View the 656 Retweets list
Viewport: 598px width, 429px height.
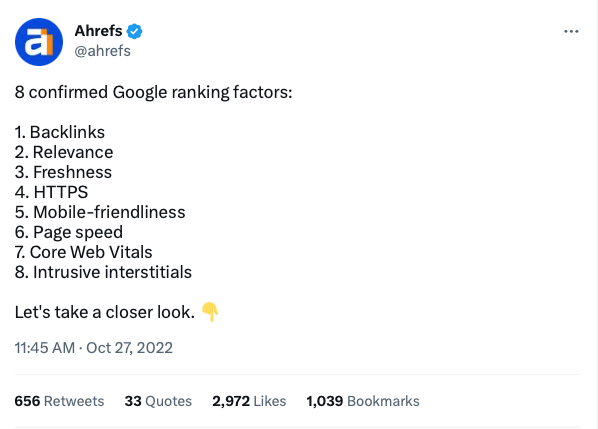pos(59,401)
